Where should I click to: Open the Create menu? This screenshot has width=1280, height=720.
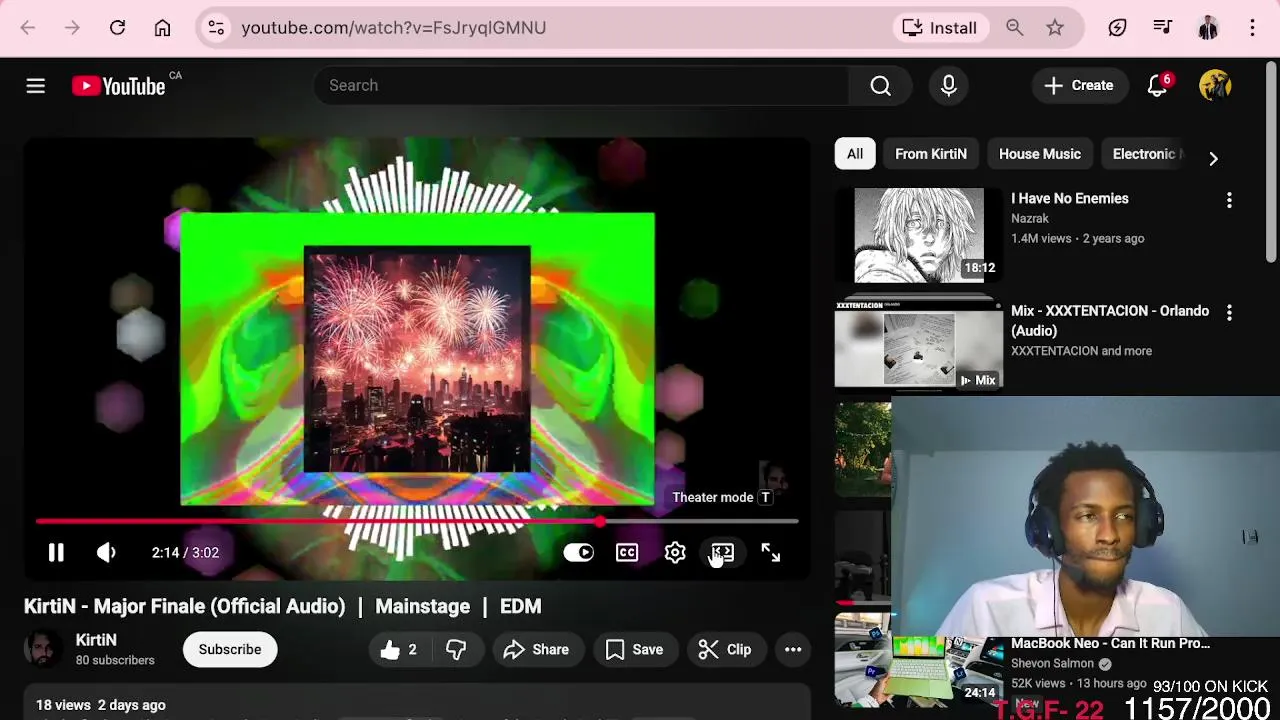click(1078, 86)
